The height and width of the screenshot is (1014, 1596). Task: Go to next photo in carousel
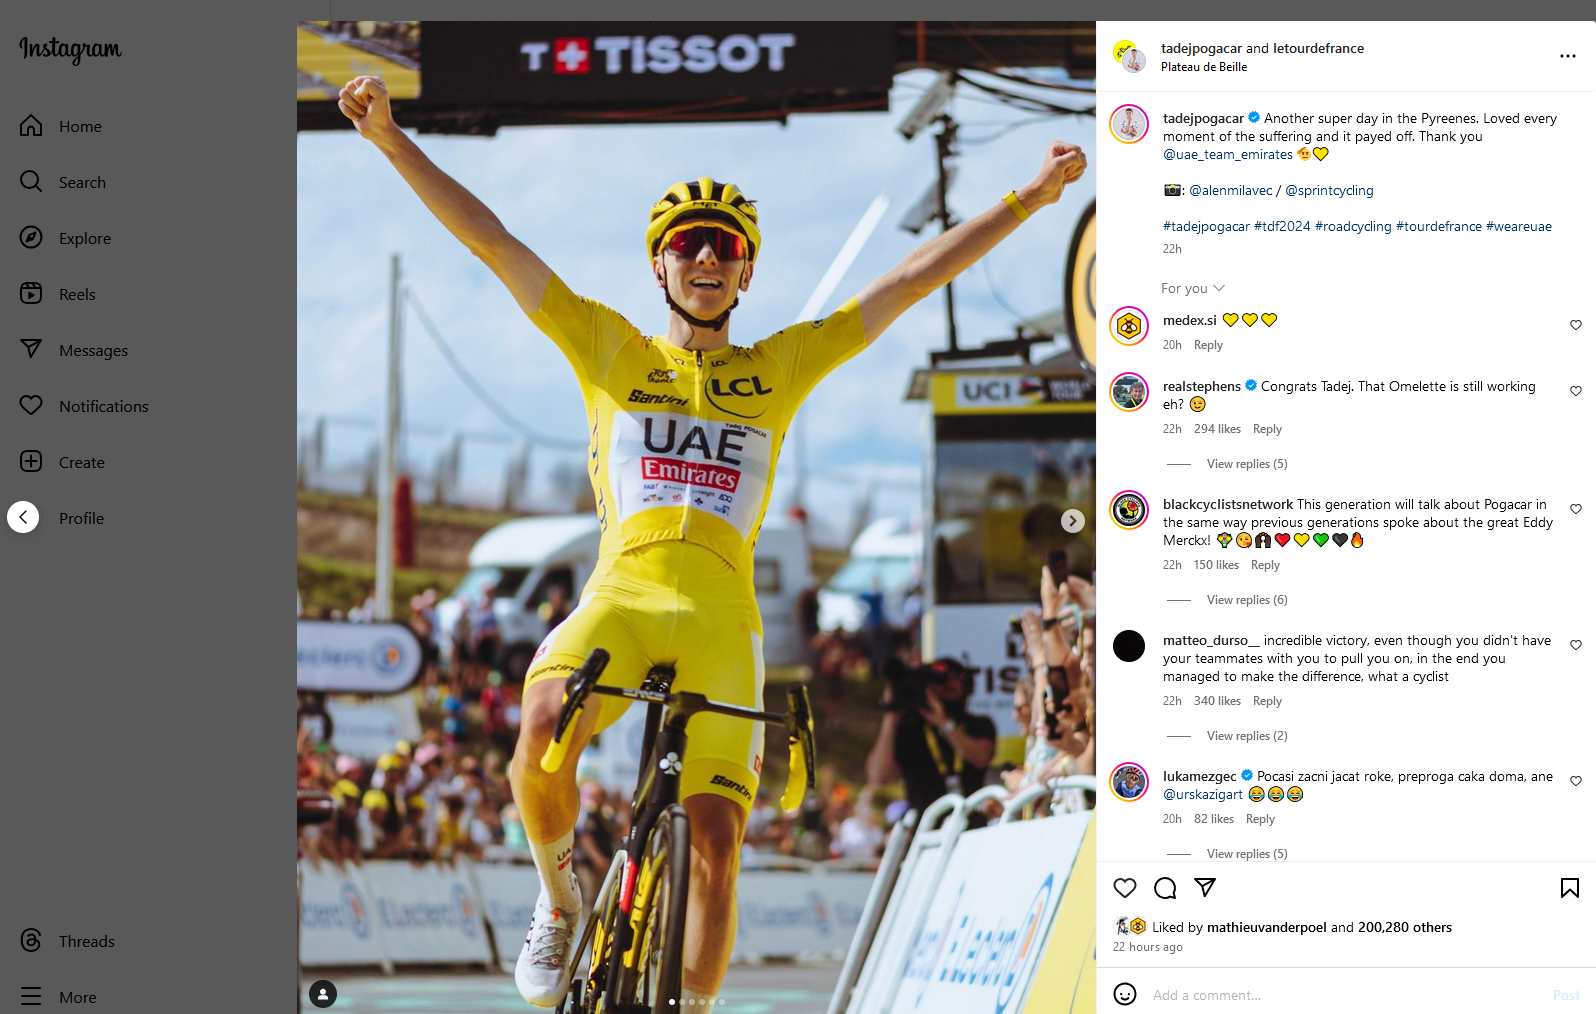(1073, 521)
